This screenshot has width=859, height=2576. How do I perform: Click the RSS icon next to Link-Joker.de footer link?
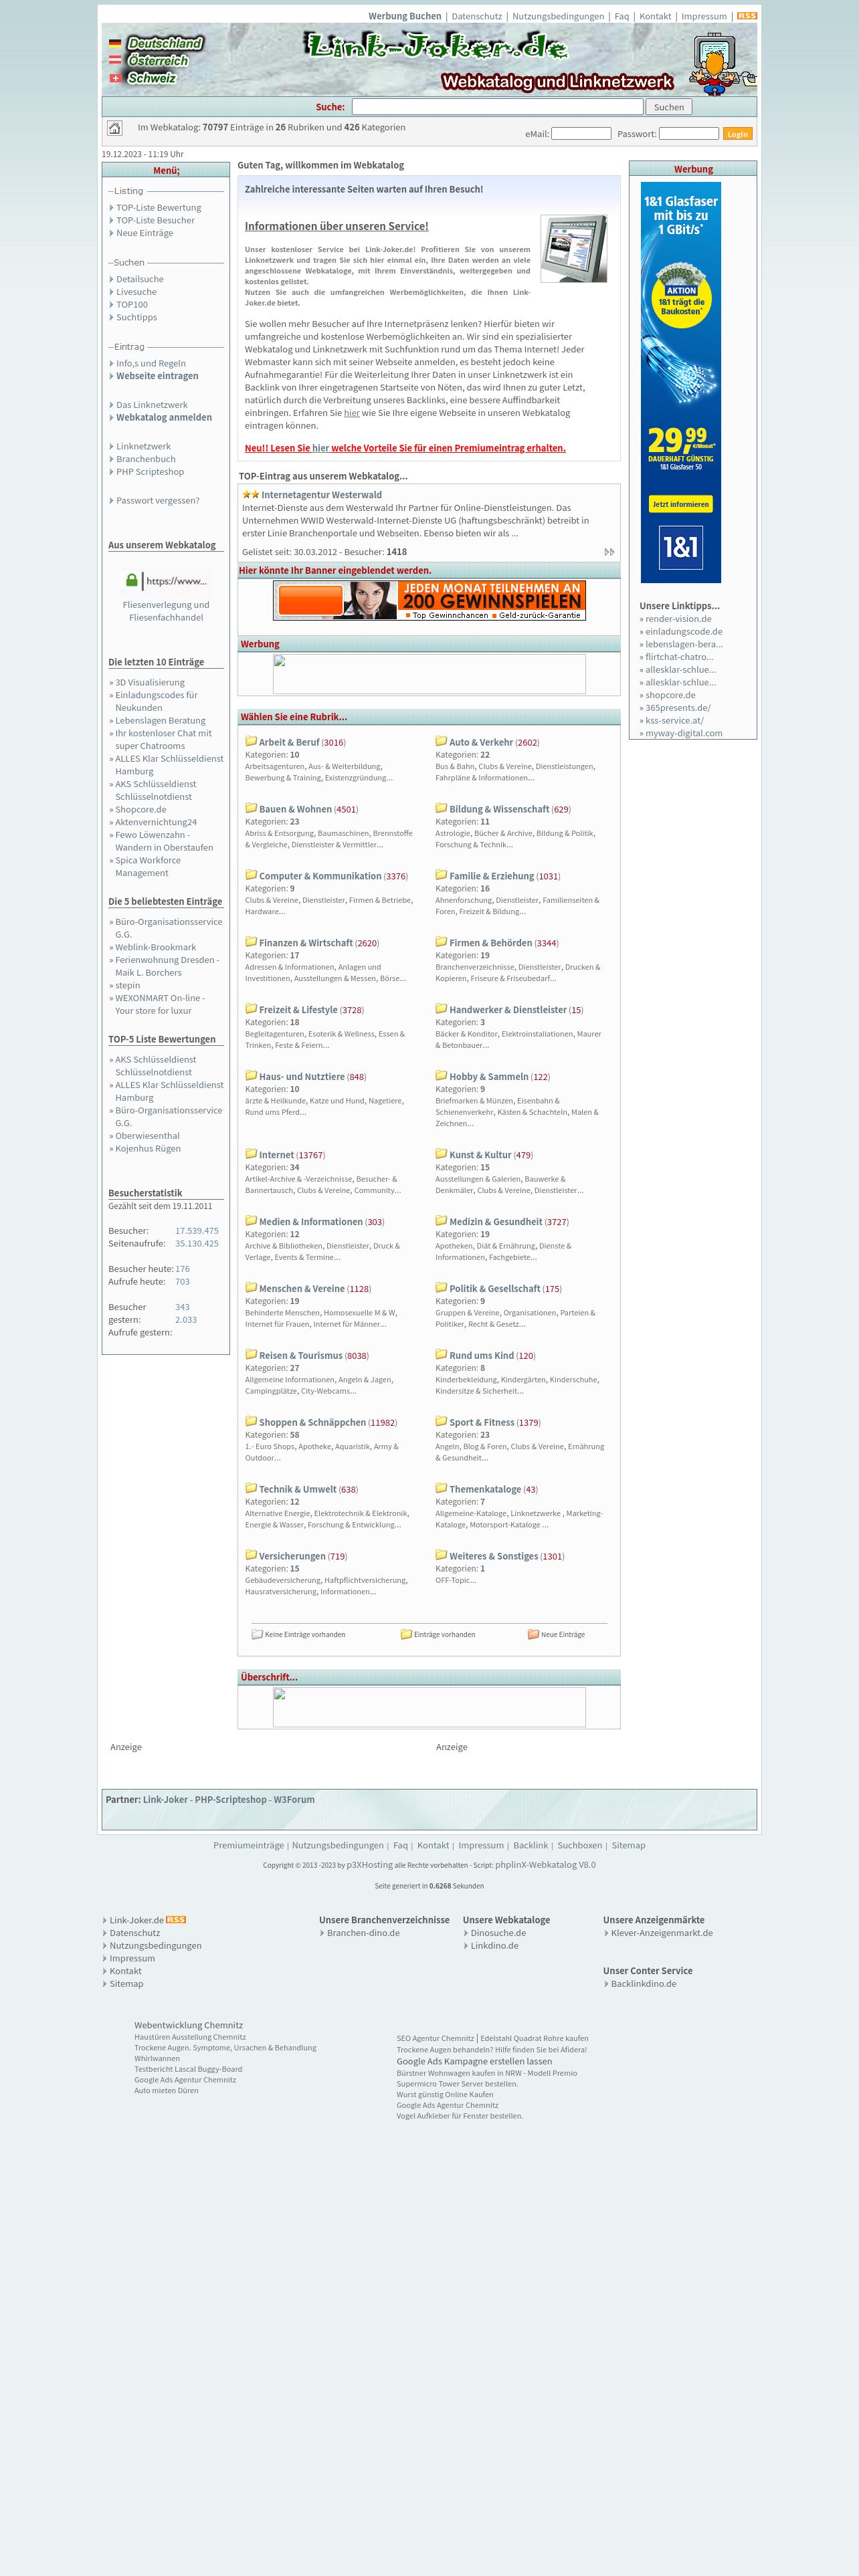click(x=176, y=1919)
